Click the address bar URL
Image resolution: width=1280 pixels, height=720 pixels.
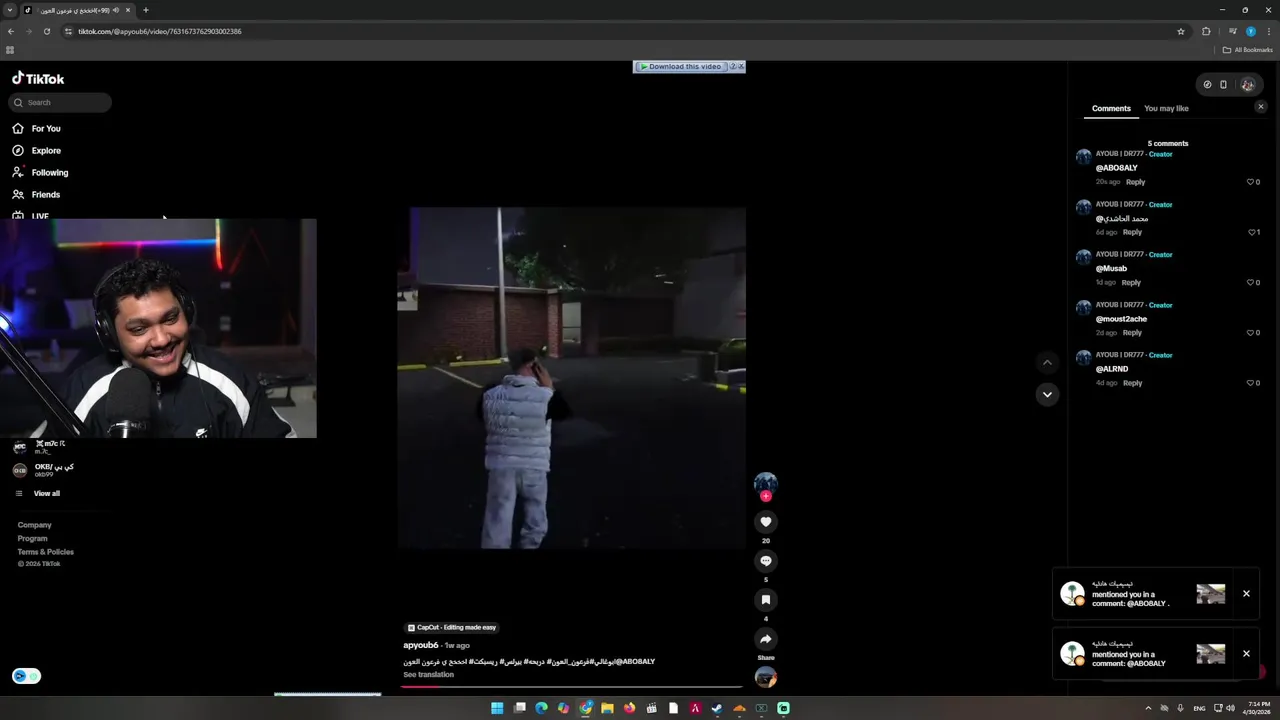(x=160, y=31)
